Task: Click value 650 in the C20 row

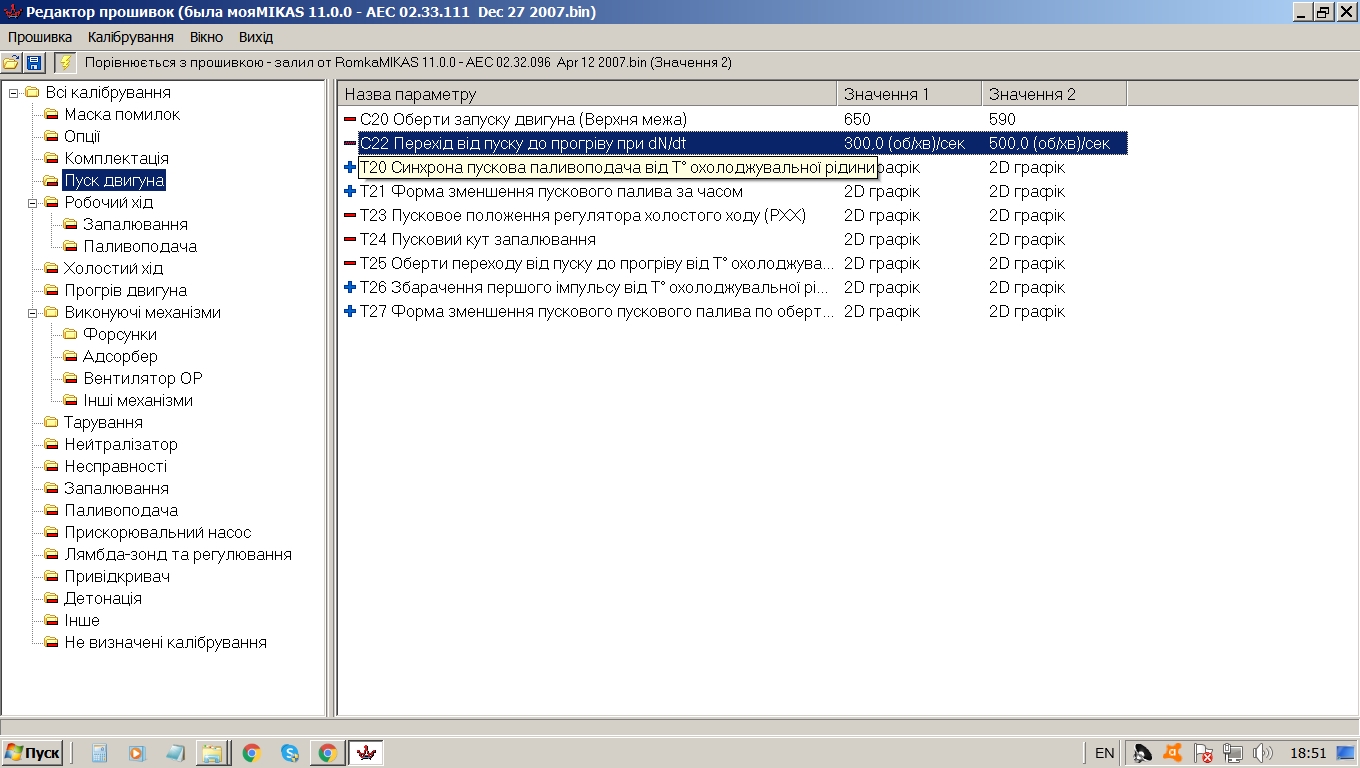Action: pos(857,119)
